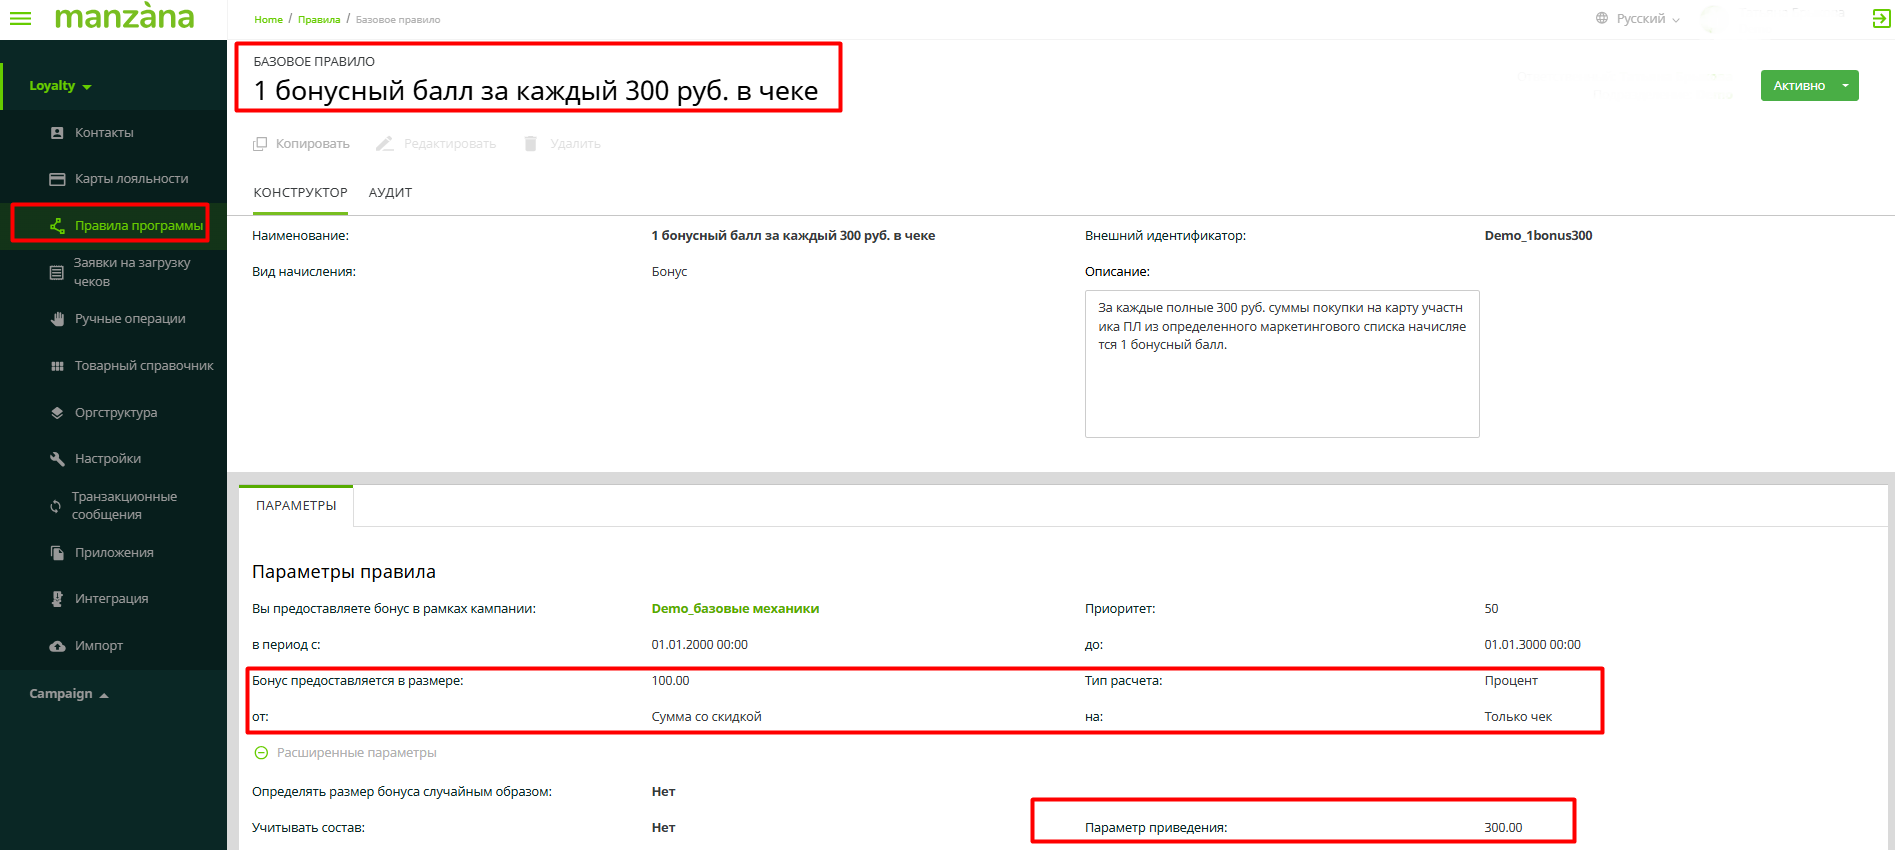Expand the Campaign sidebar section

click(68, 694)
